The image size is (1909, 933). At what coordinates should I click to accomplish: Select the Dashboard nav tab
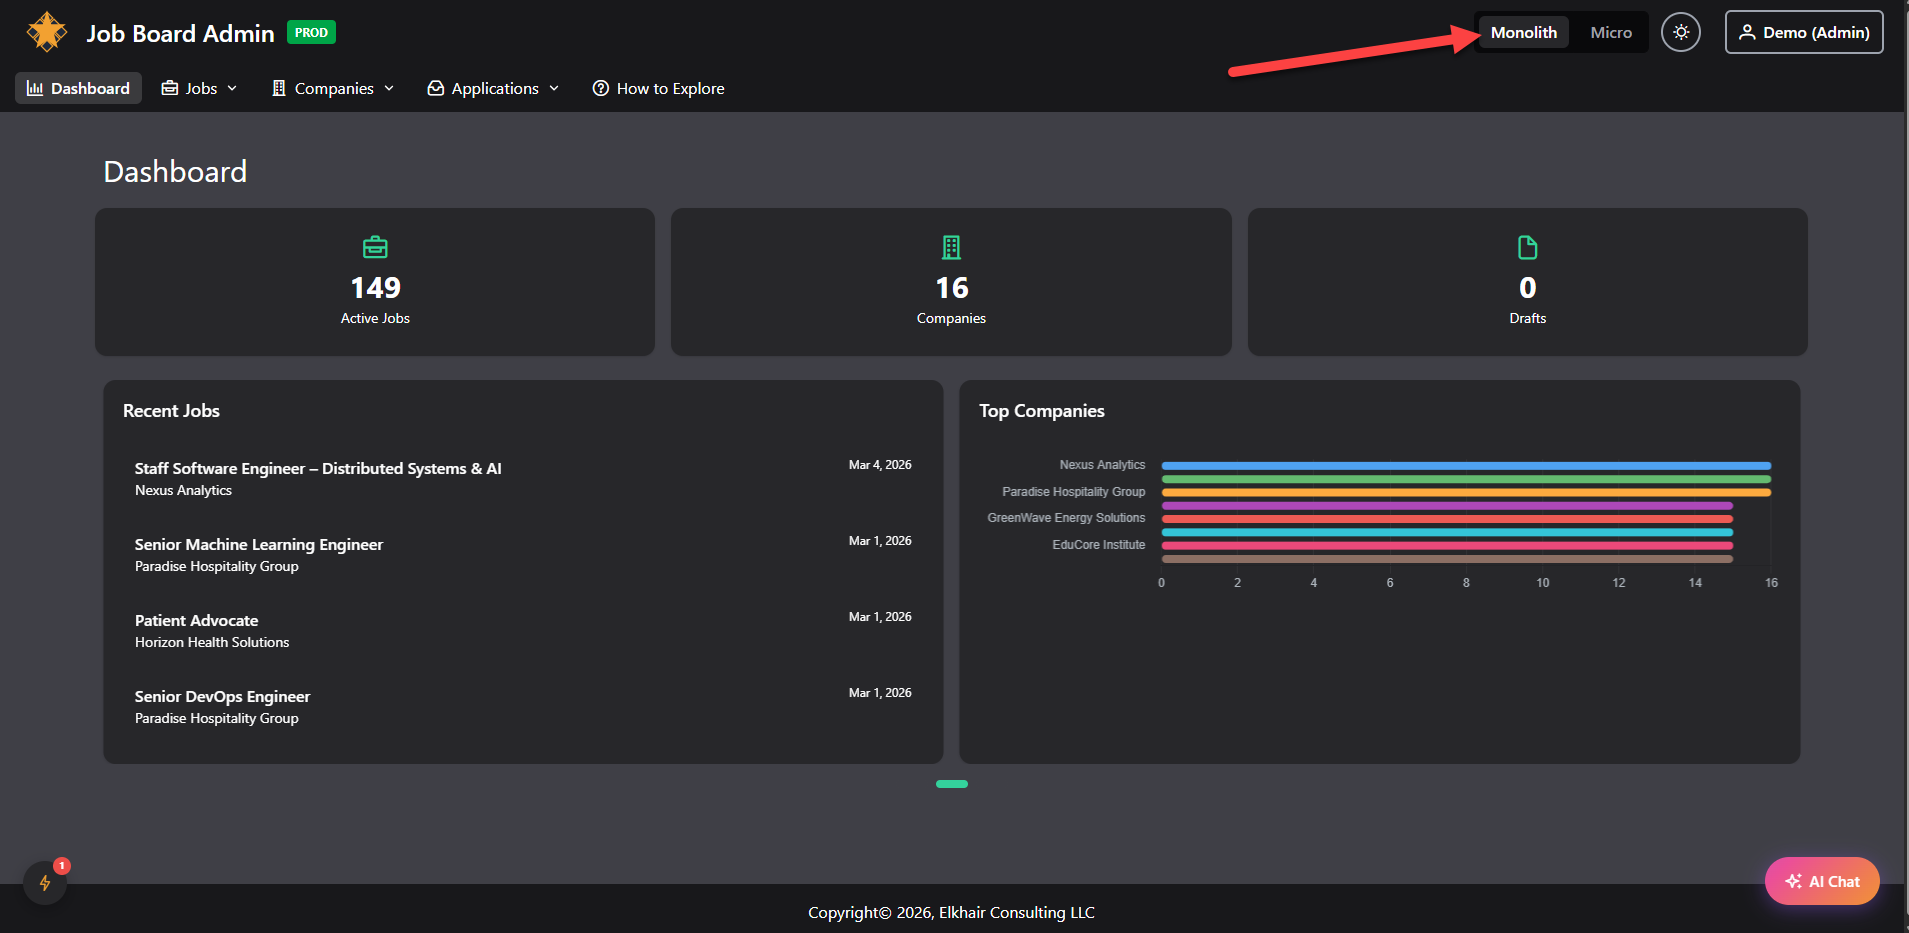(x=78, y=88)
